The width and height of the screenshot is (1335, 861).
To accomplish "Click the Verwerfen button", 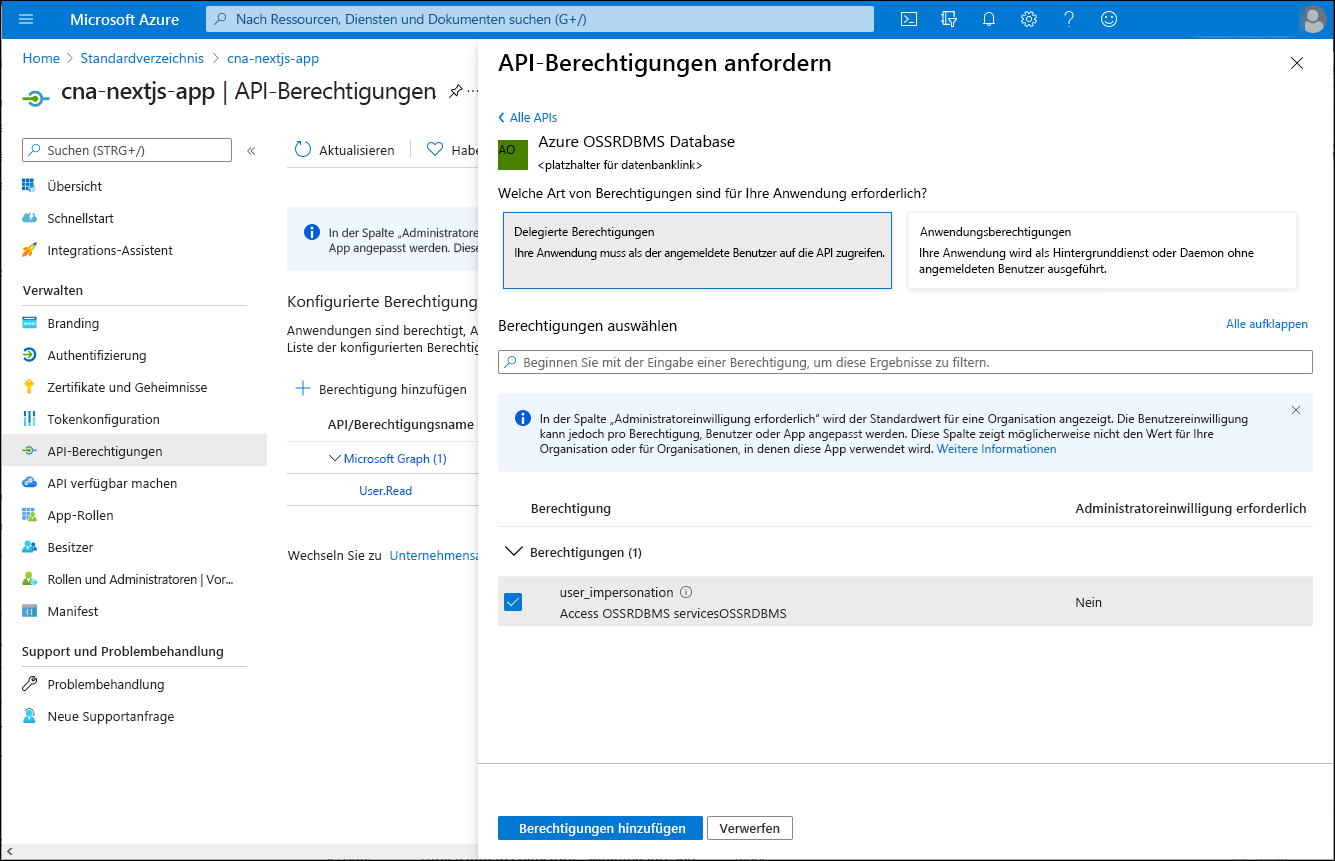I will (x=750, y=828).
